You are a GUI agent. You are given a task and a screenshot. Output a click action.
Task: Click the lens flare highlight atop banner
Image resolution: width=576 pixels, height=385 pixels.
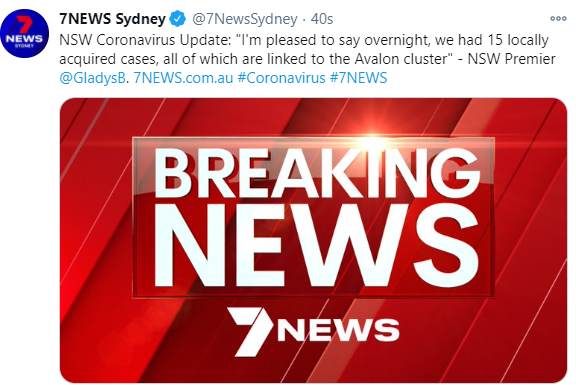click(x=371, y=139)
